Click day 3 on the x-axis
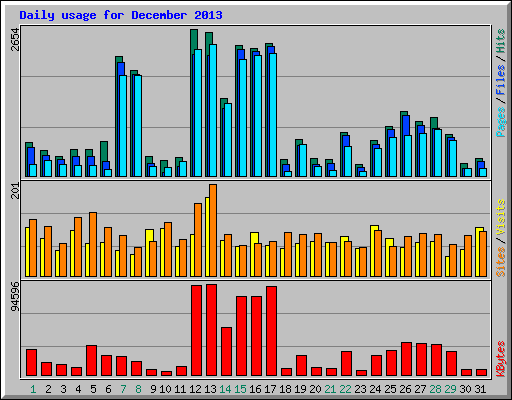The image size is (512, 400). coord(63,389)
